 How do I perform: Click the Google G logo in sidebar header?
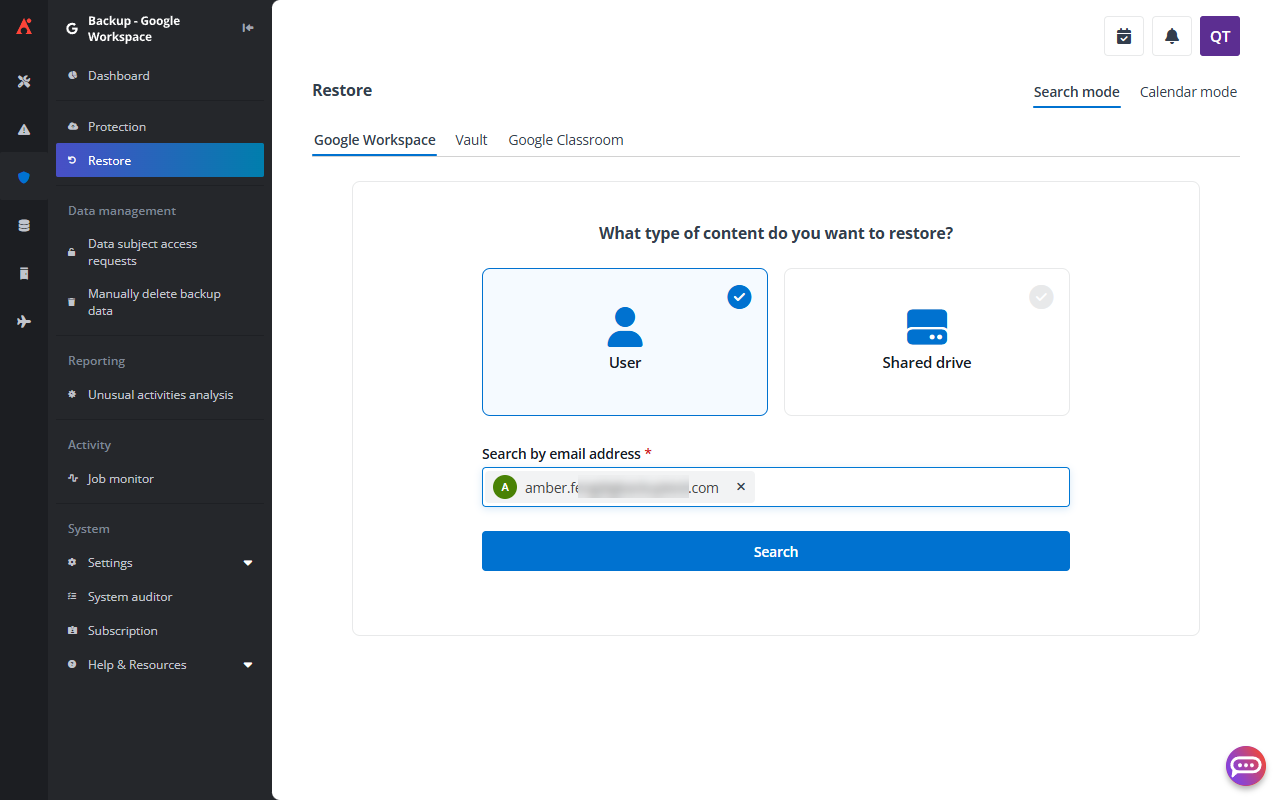point(71,29)
